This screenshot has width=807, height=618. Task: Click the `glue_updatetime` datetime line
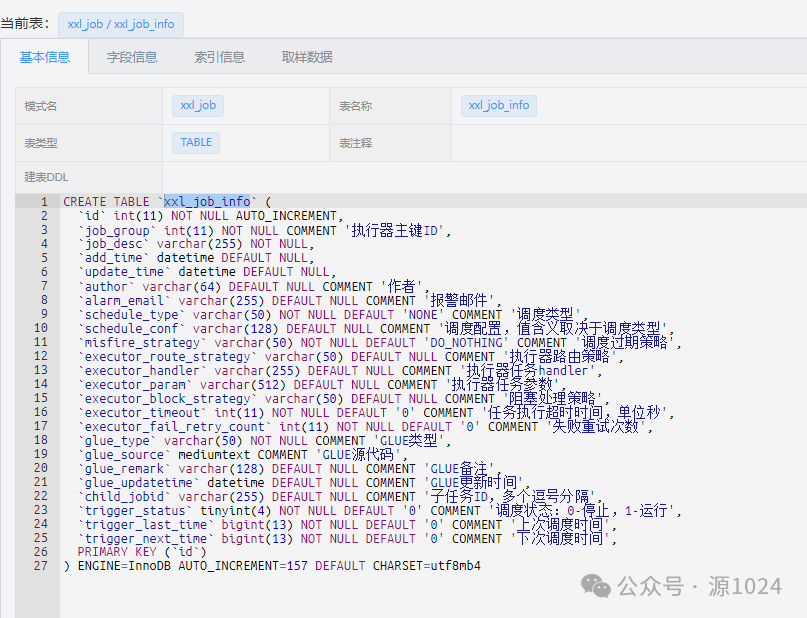(x=304, y=482)
